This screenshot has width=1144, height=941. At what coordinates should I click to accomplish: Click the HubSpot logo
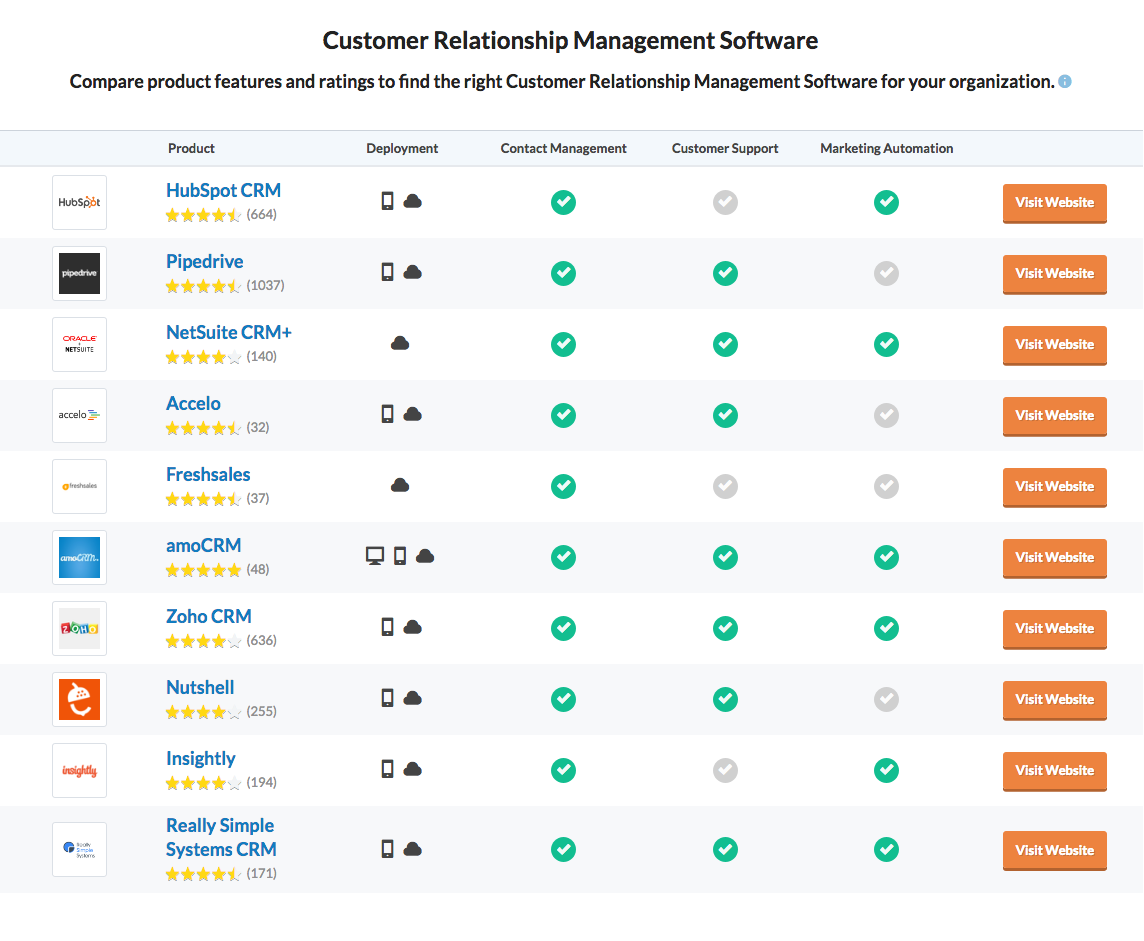coord(79,202)
